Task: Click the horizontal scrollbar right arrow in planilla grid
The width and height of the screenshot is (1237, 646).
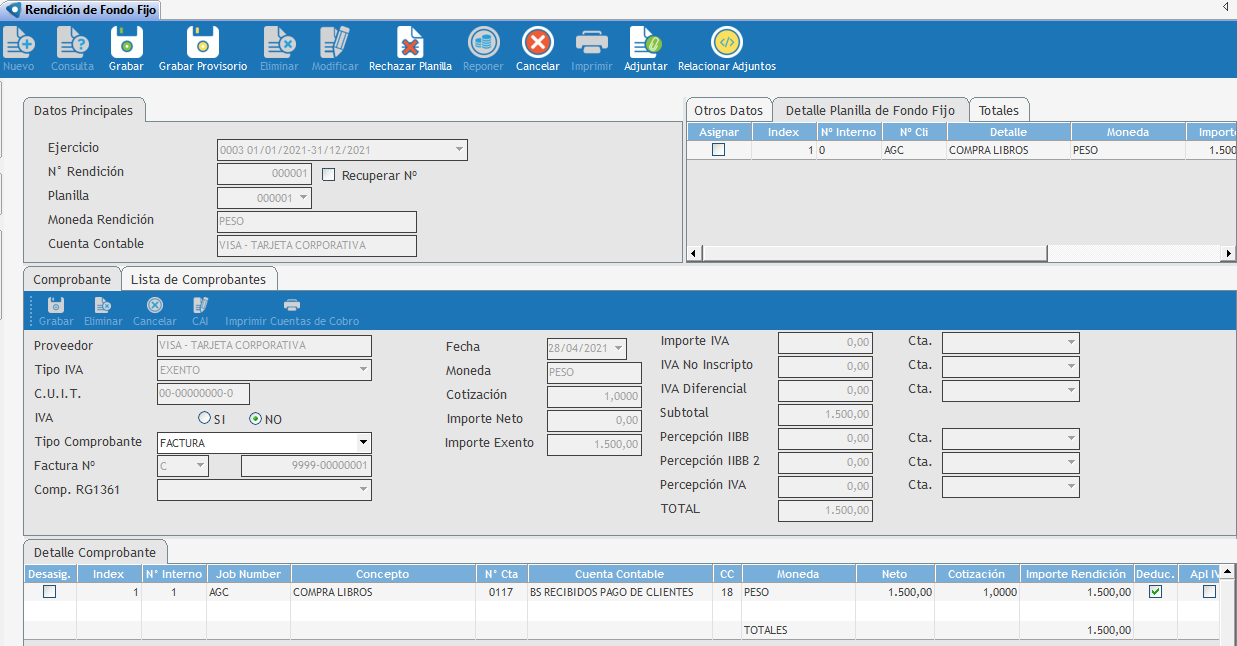Action: pyautogui.click(x=1228, y=254)
